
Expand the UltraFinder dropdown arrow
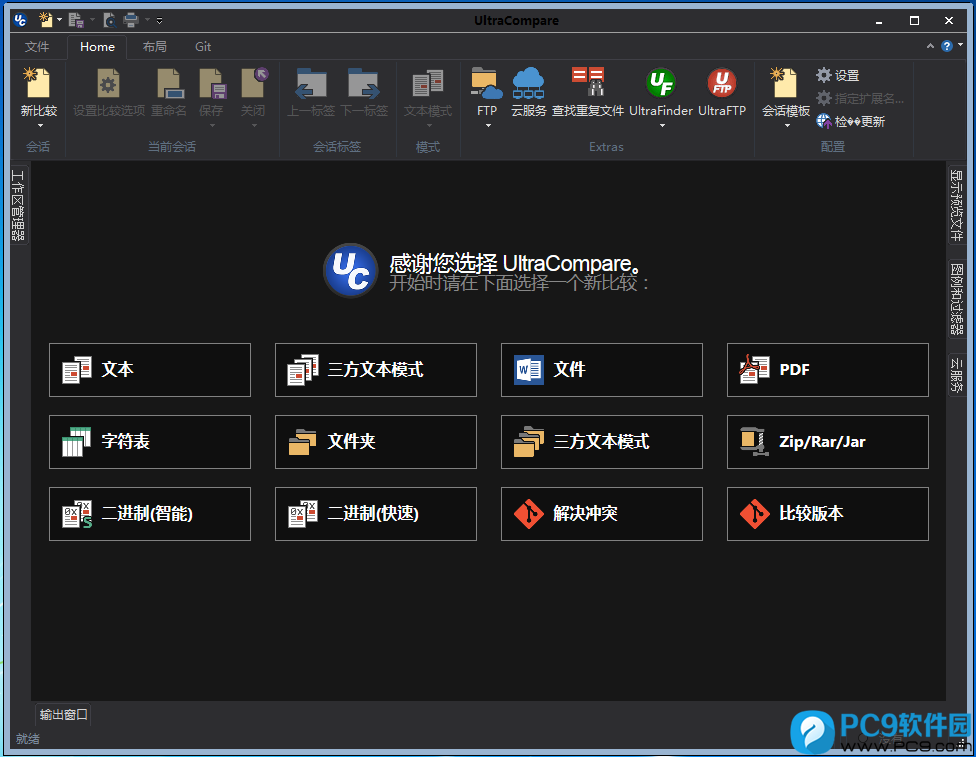point(662,126)
